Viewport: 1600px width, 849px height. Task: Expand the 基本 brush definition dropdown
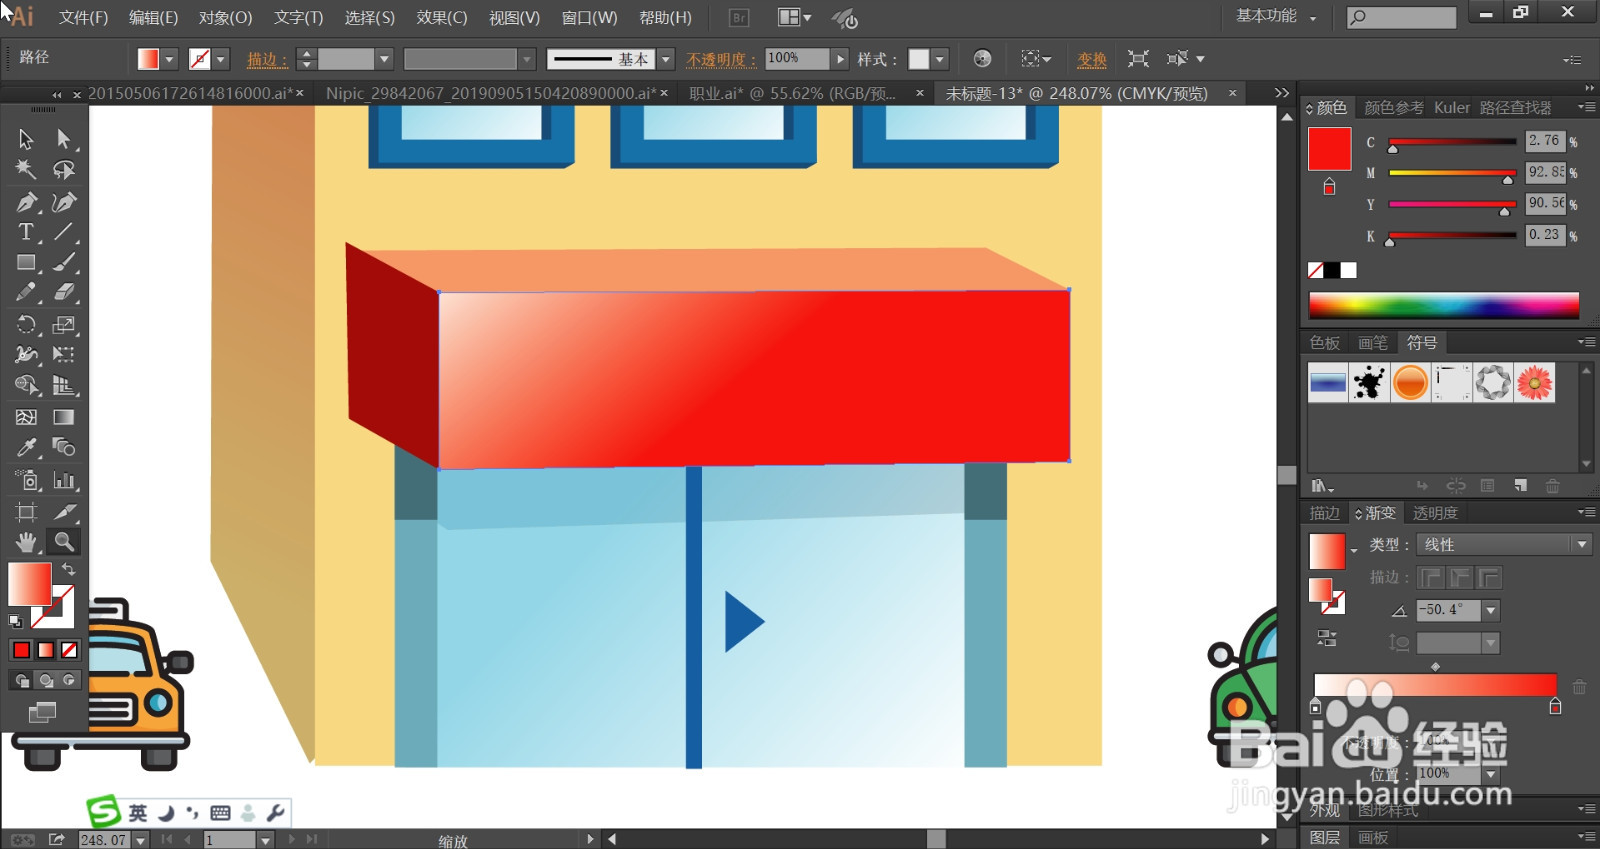point(666,60)
